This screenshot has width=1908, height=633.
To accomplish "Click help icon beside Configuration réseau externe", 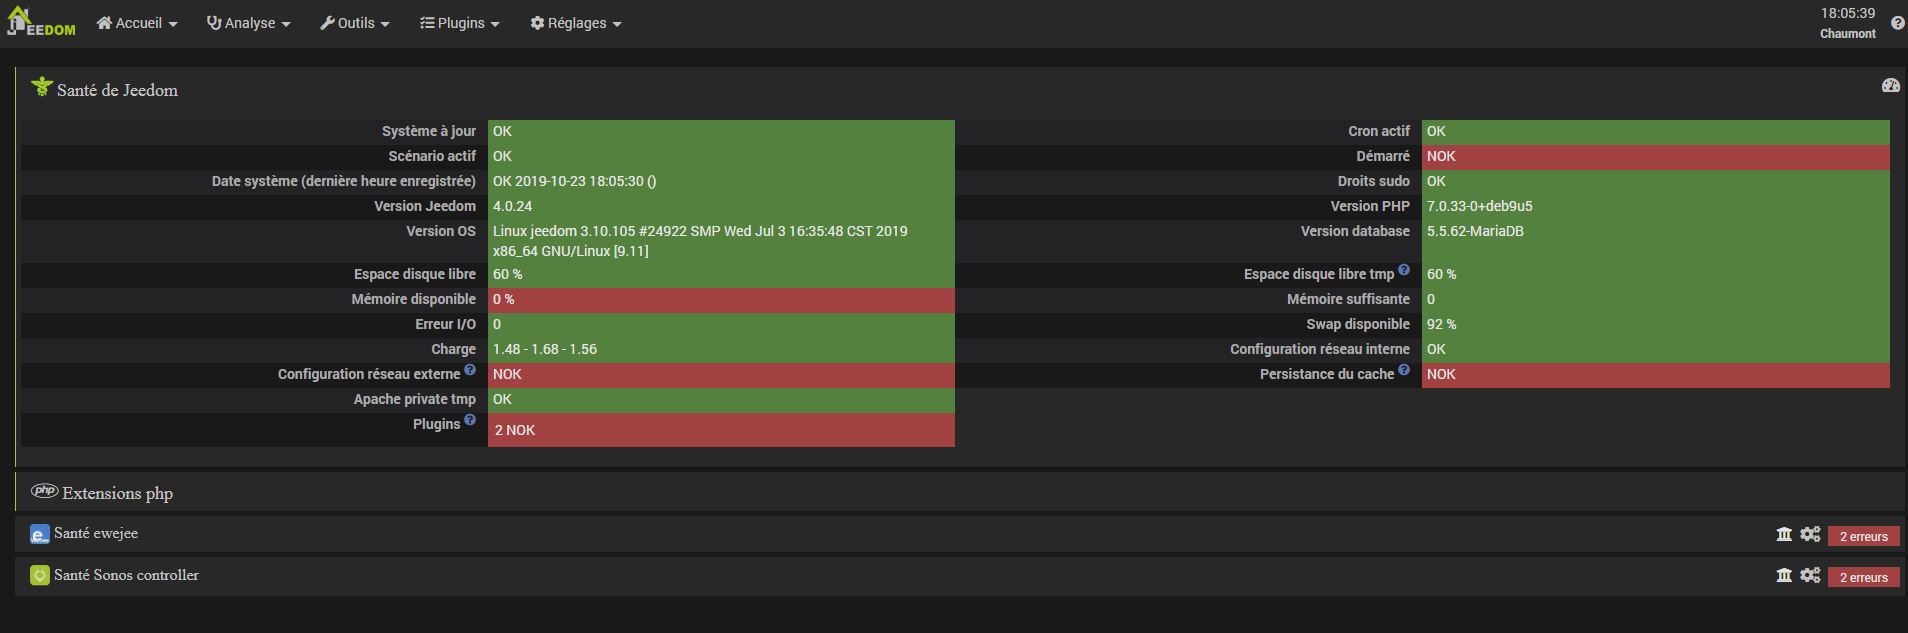I will pos(470,370).
